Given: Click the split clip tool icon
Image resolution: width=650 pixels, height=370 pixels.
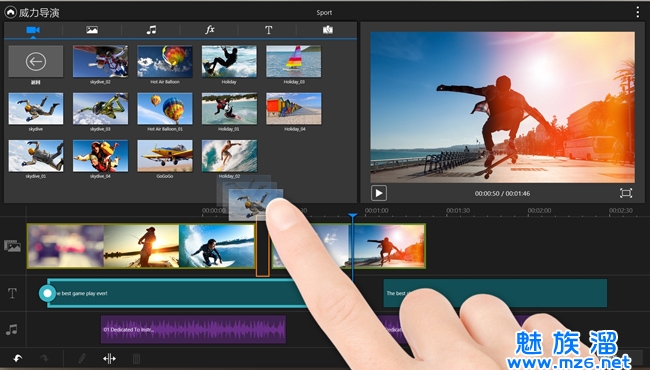Looking at the screenshot, I should (109, 358).
